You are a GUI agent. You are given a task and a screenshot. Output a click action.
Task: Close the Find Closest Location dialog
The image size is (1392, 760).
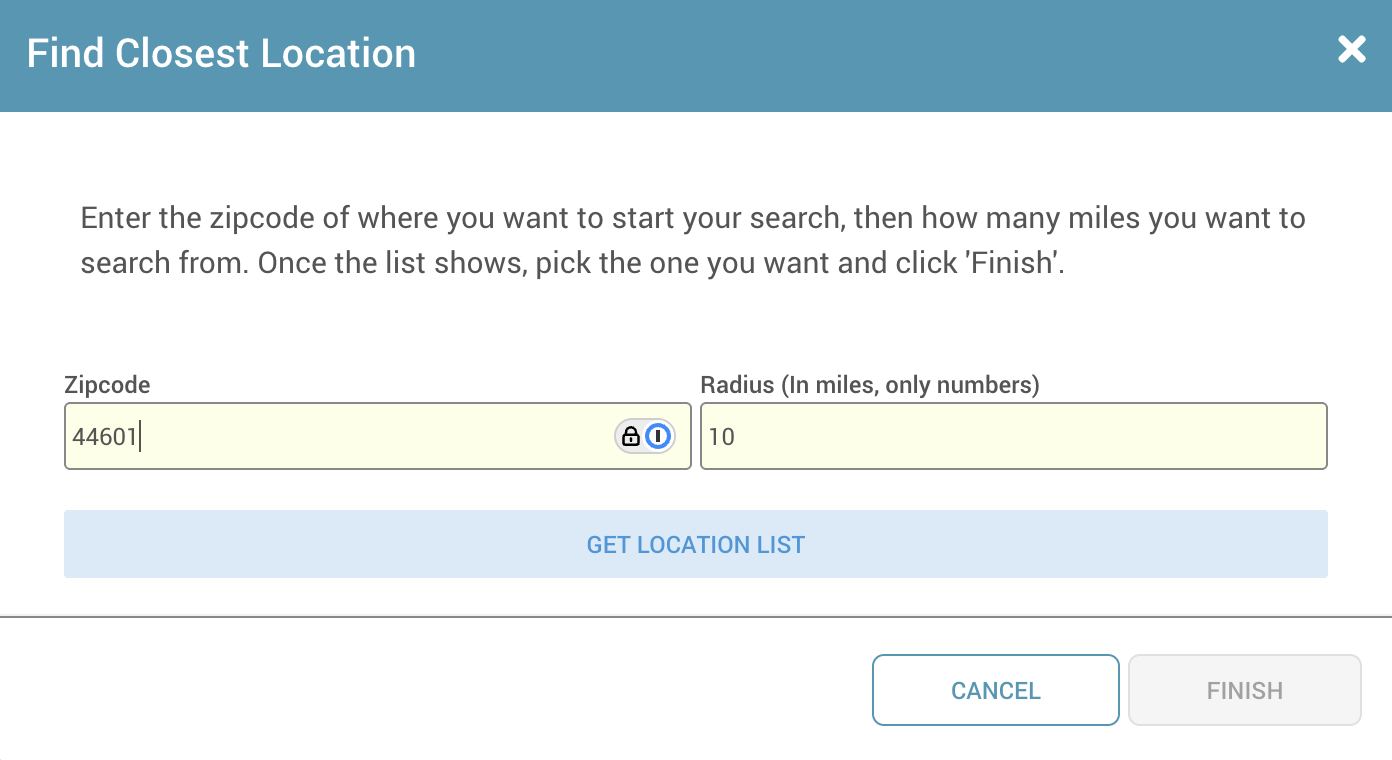(x=1351, y=49)
